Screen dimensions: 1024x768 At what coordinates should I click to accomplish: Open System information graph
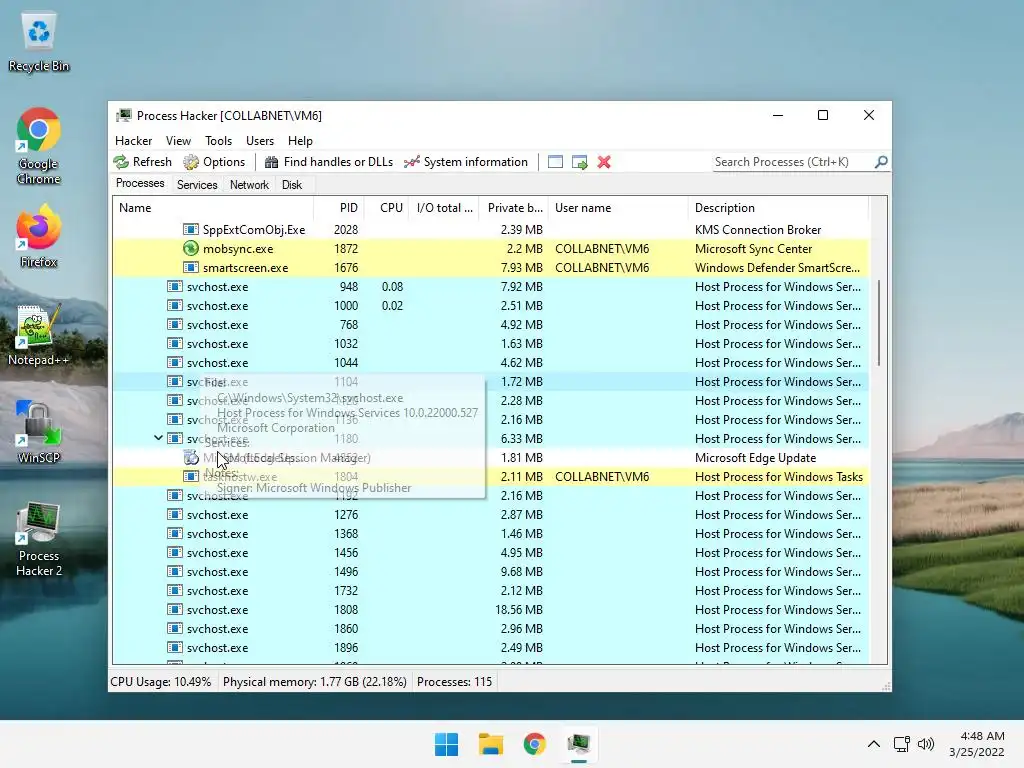pos(466,162)
